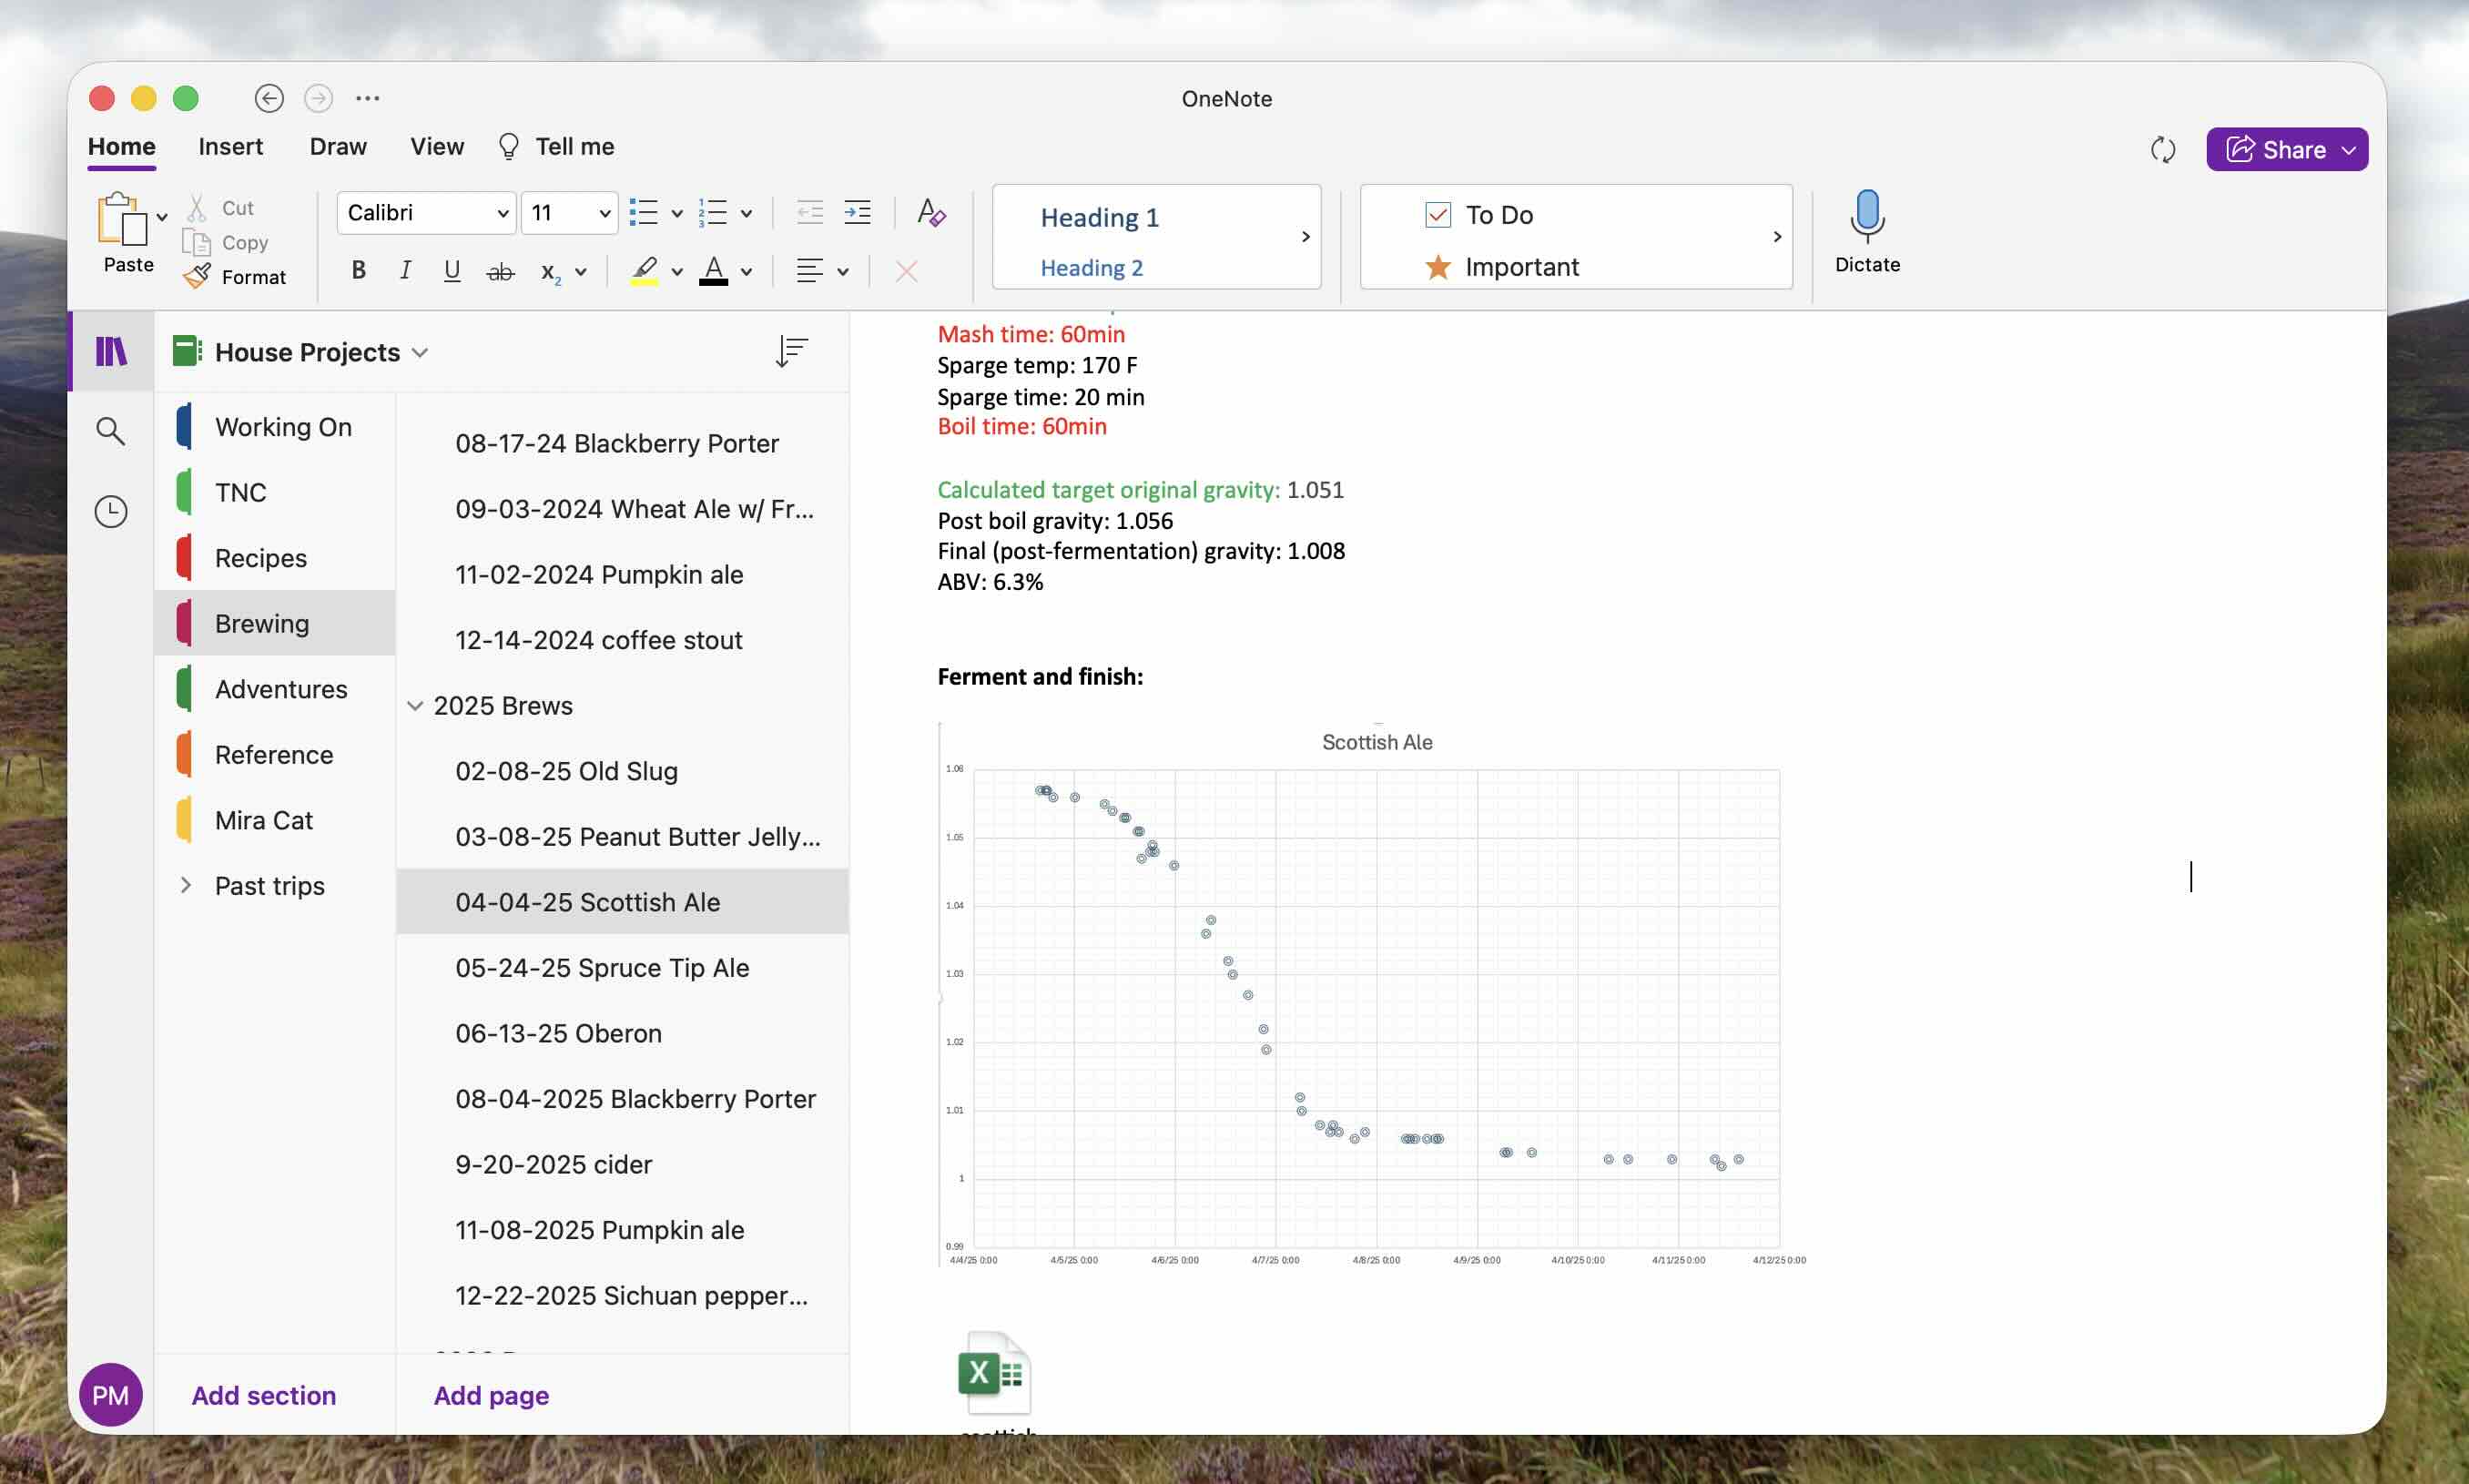This screenshot has height=1484, width=2469.
Task: Apply the yellow text highlight color
Action: [x=645, y=271]
